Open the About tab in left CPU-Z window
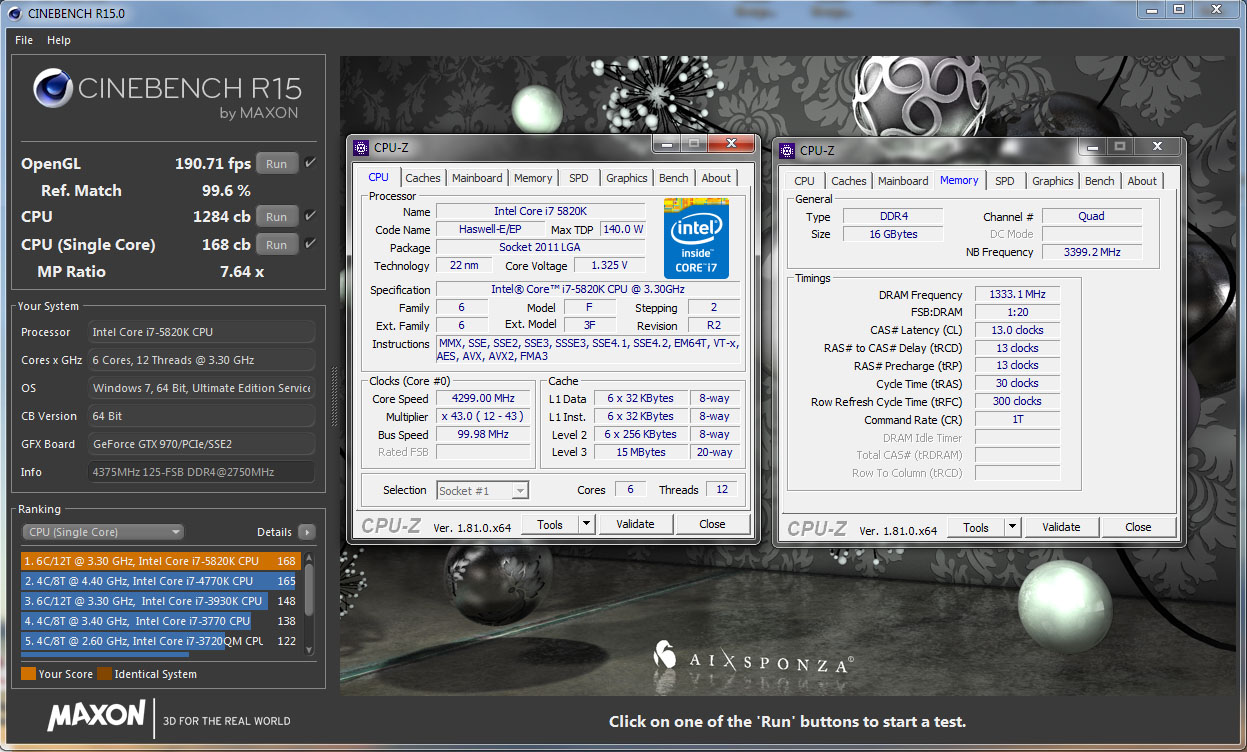This screenshot has width=1247, height=752. coord(716,178)
